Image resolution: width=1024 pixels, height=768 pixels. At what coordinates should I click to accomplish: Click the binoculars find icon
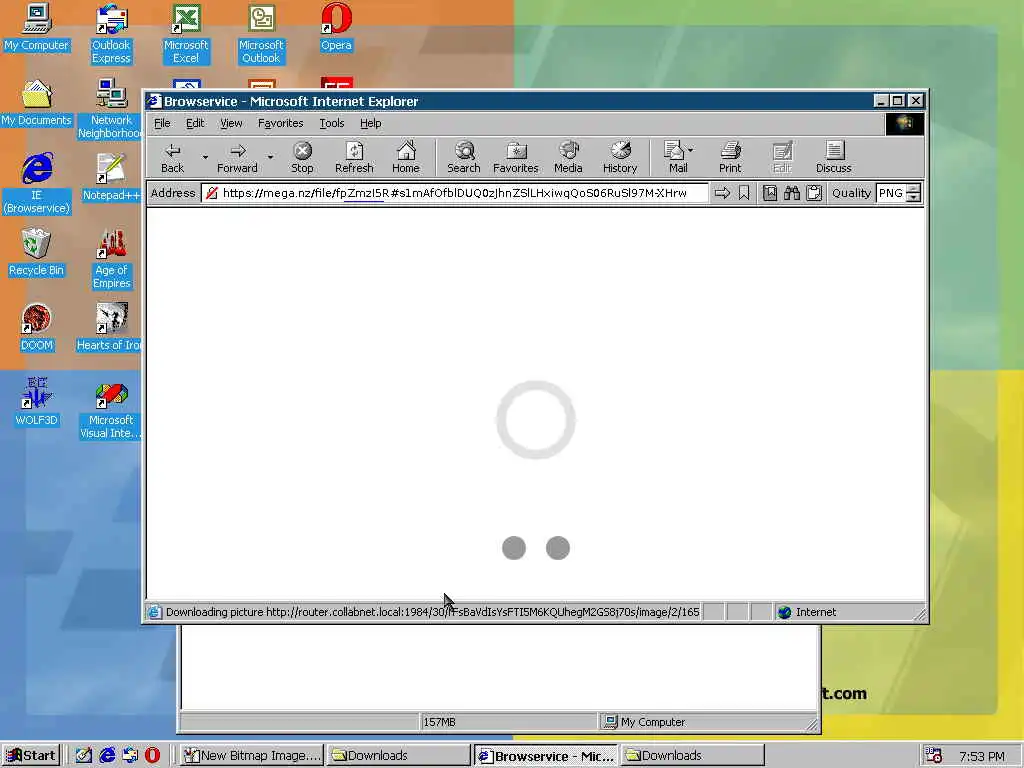[792, 193]
